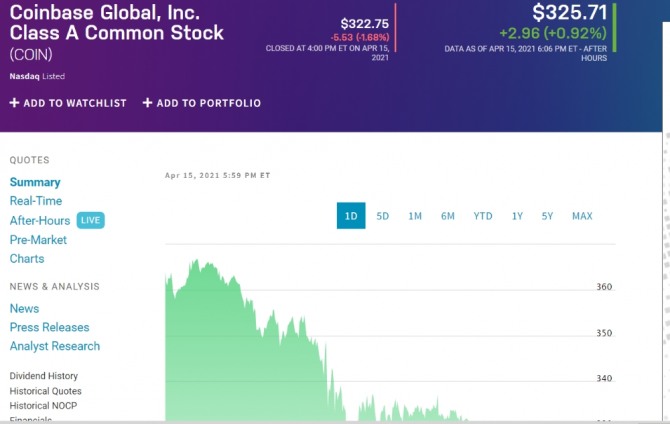The image size is (670, 424).
Task: View the 5Y chart range
Action: (547, 216)
